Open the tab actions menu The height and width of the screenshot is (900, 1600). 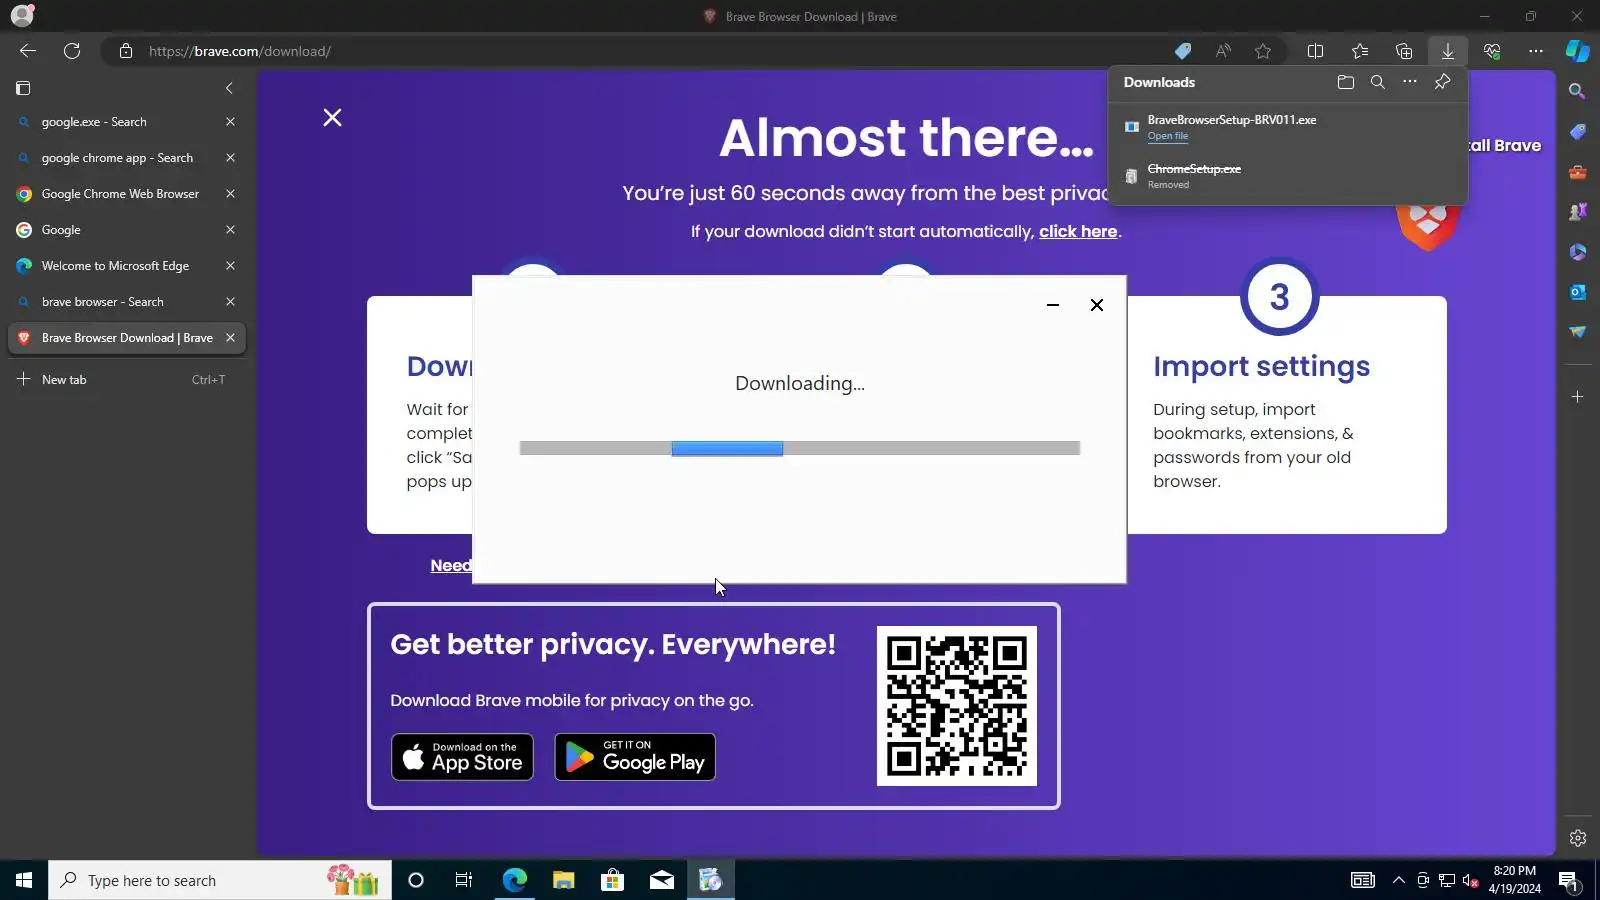click(x=23, y=88)
